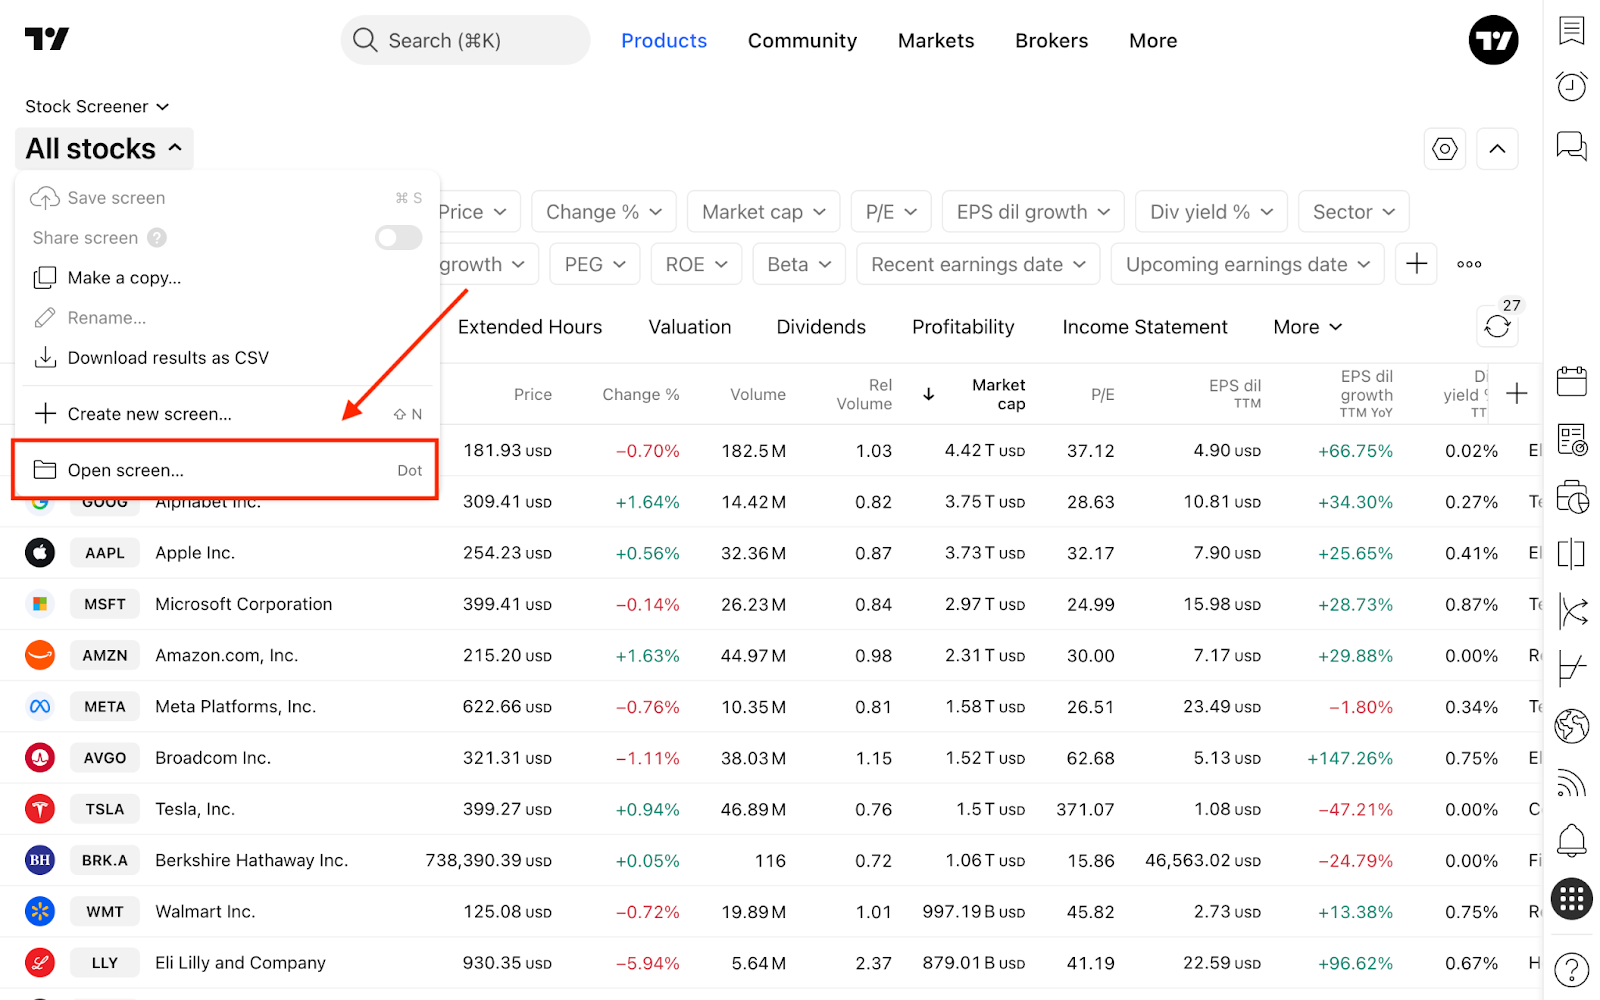Switch to the Income Statement tab
This screenshot has width=1600, height=1000.
tap(1145, 327)
